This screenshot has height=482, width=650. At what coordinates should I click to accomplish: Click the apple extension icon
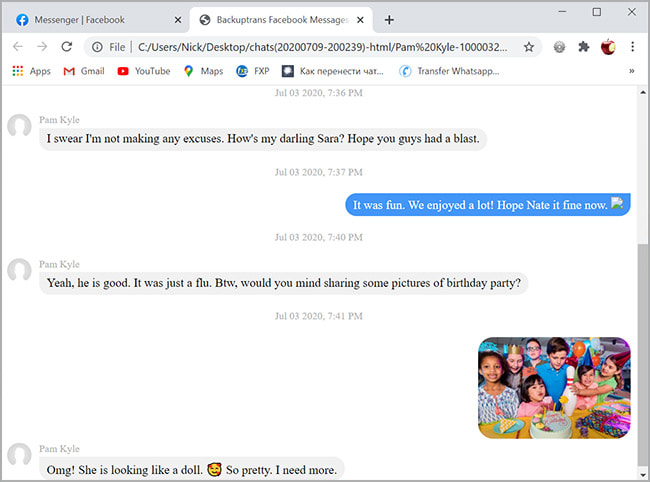(608, 47)
